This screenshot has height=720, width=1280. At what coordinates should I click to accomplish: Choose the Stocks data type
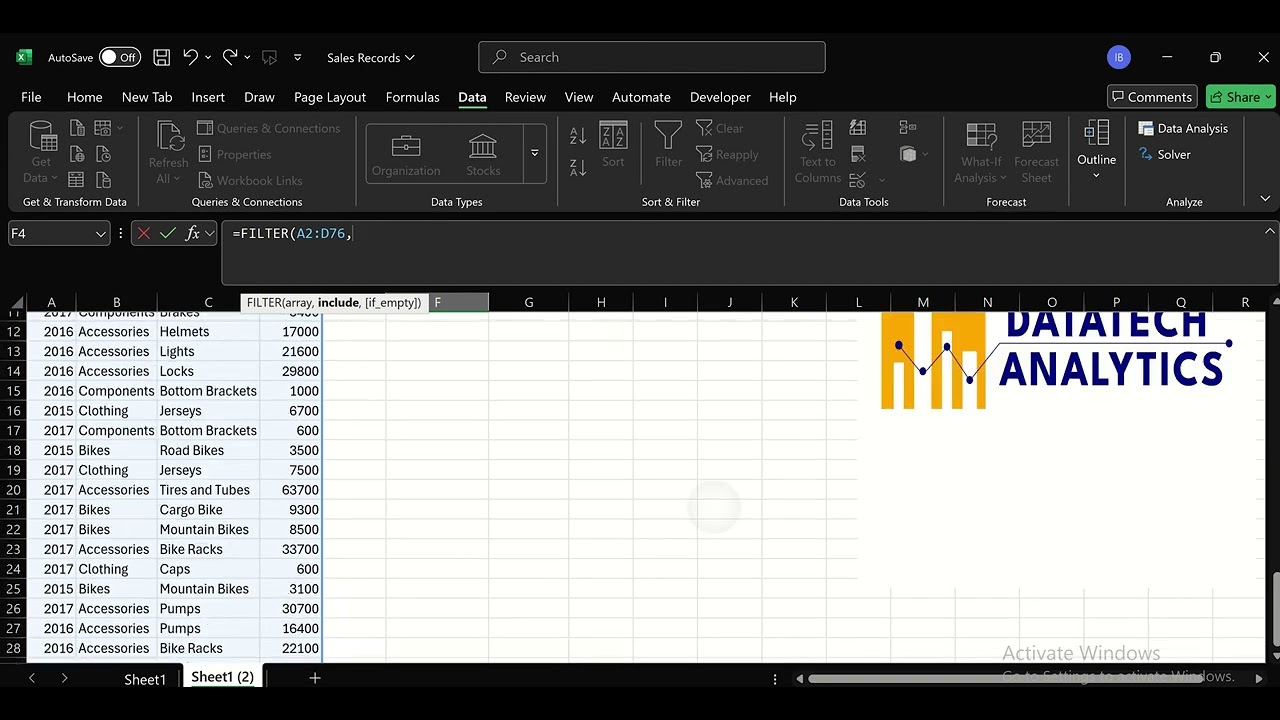tap(483, 155)
